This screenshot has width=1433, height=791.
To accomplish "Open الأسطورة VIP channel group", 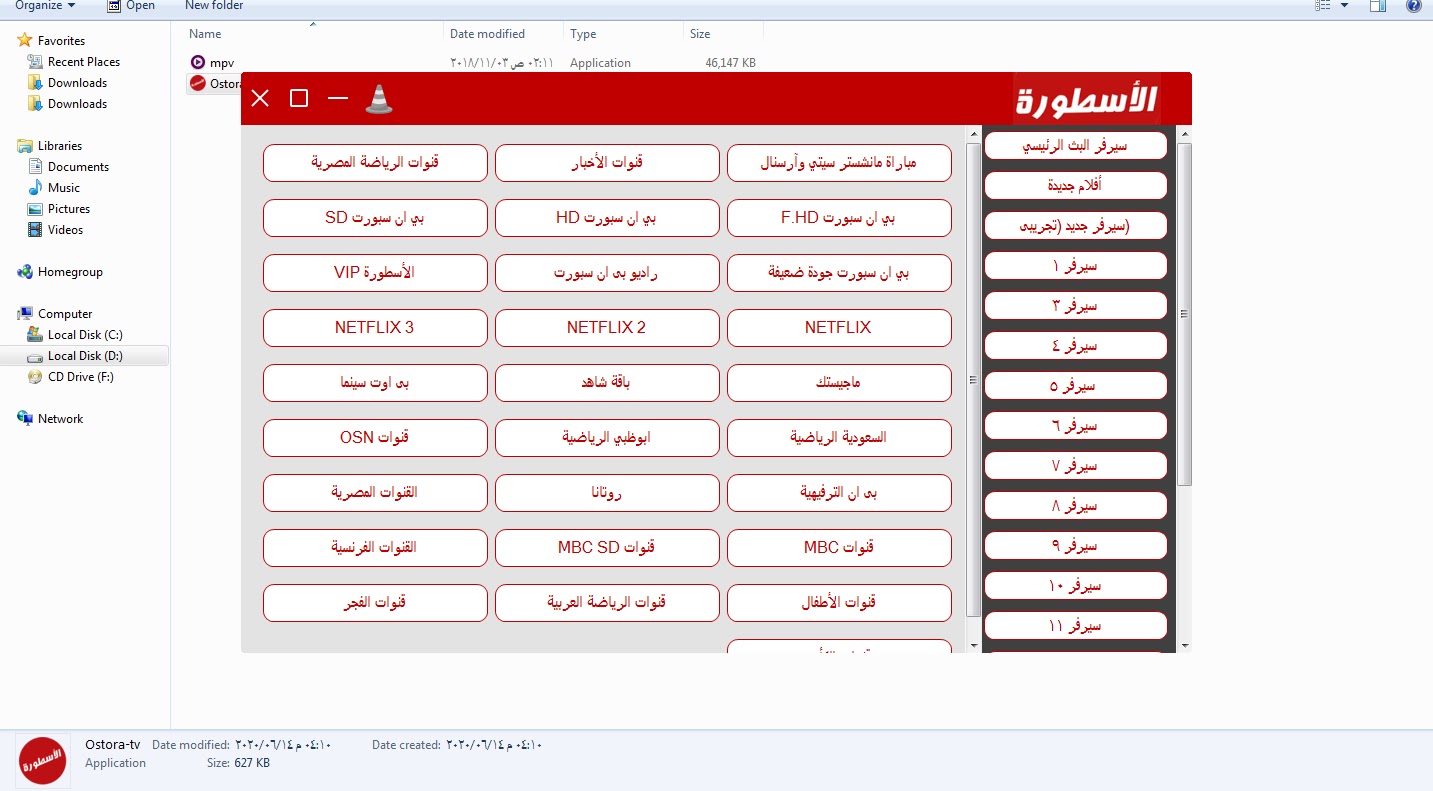I will click(x=375, y=273).
